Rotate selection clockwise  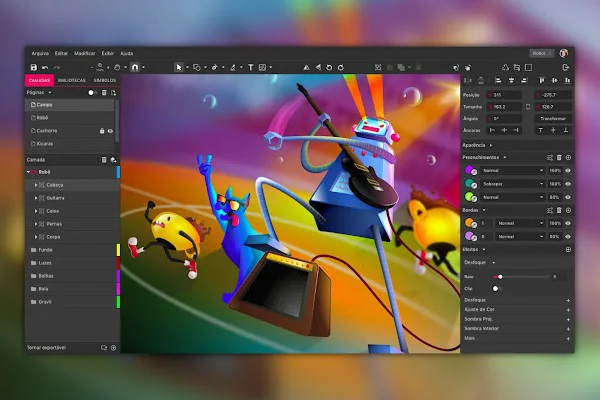coord(341,67)
